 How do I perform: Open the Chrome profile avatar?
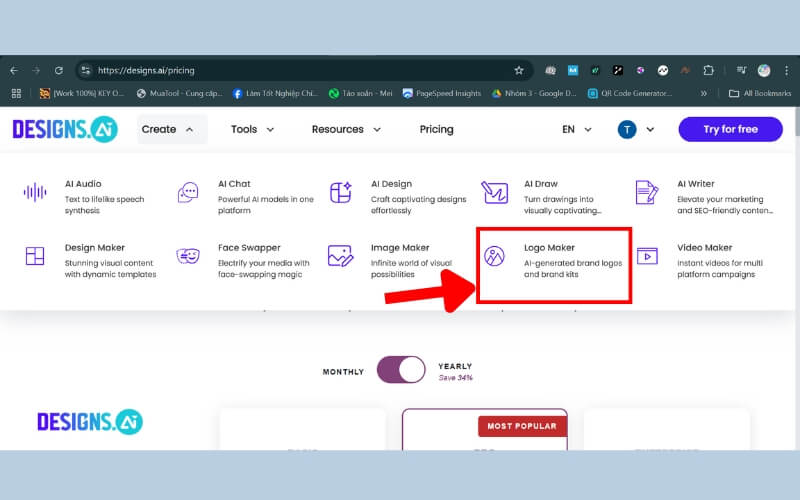(764, 70)
